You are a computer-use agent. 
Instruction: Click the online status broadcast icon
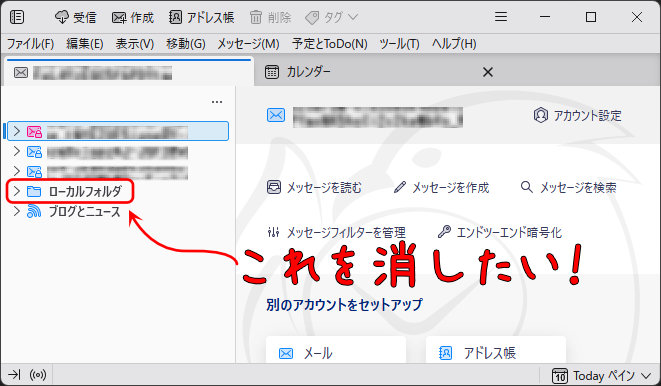[38, 375]
